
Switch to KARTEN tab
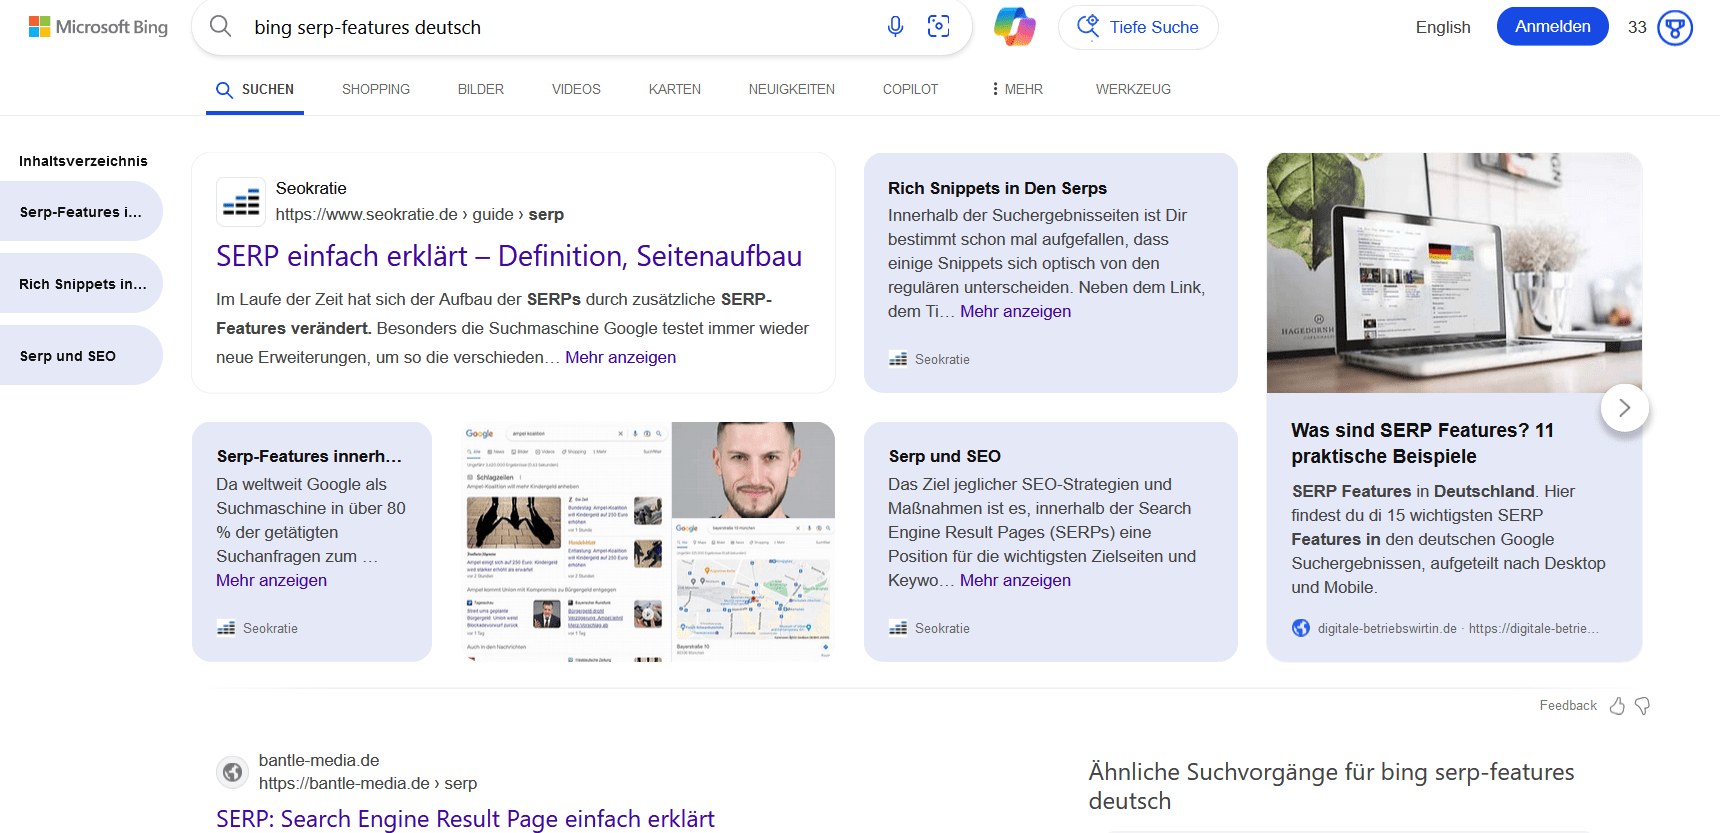point(675,89)
